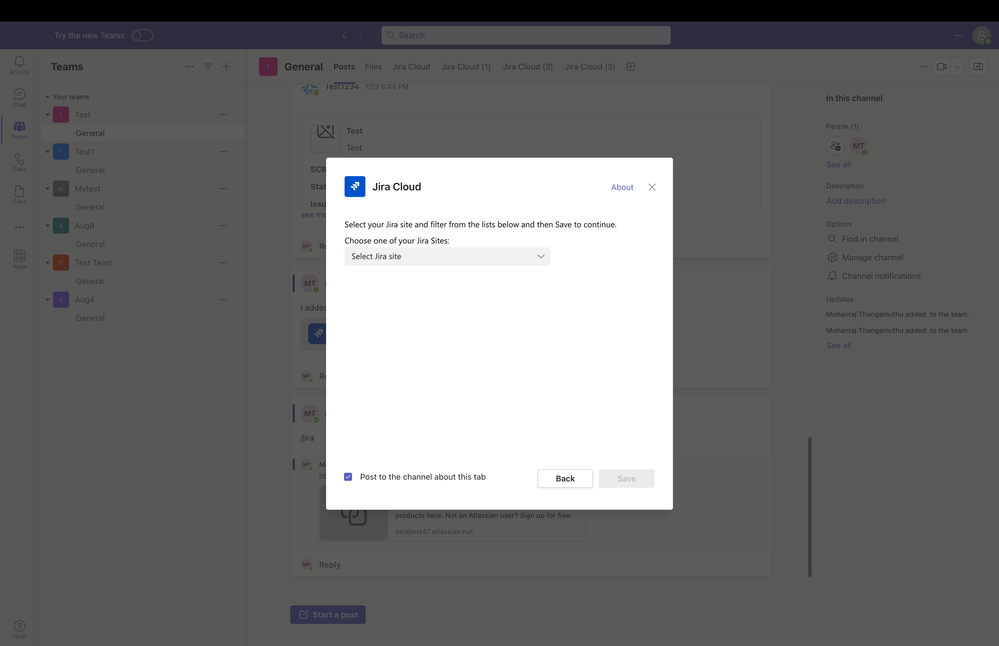Viewport: 999px width, 646px height.
Task: Collapse the Aug8 team tree
Action: pos(47,226)
